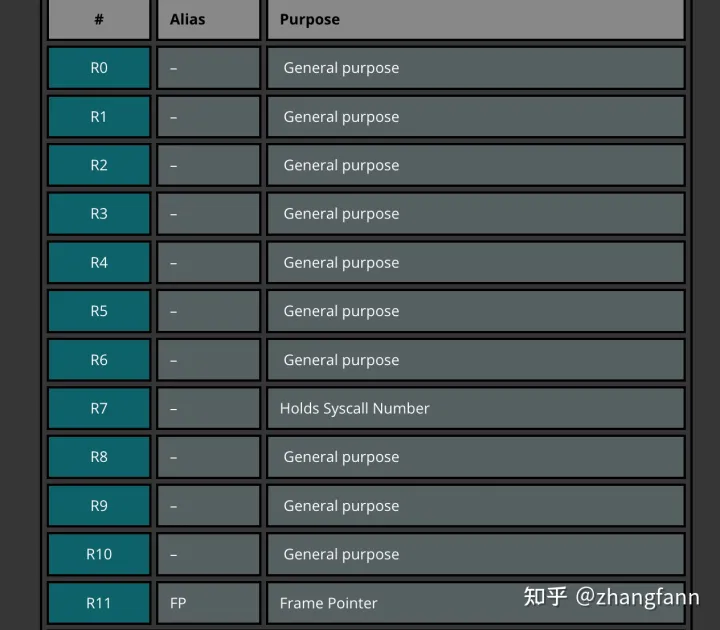Screen dimensions: 720x630
Task: Click General purpose text in R0 row
Action: coord(341,68)
